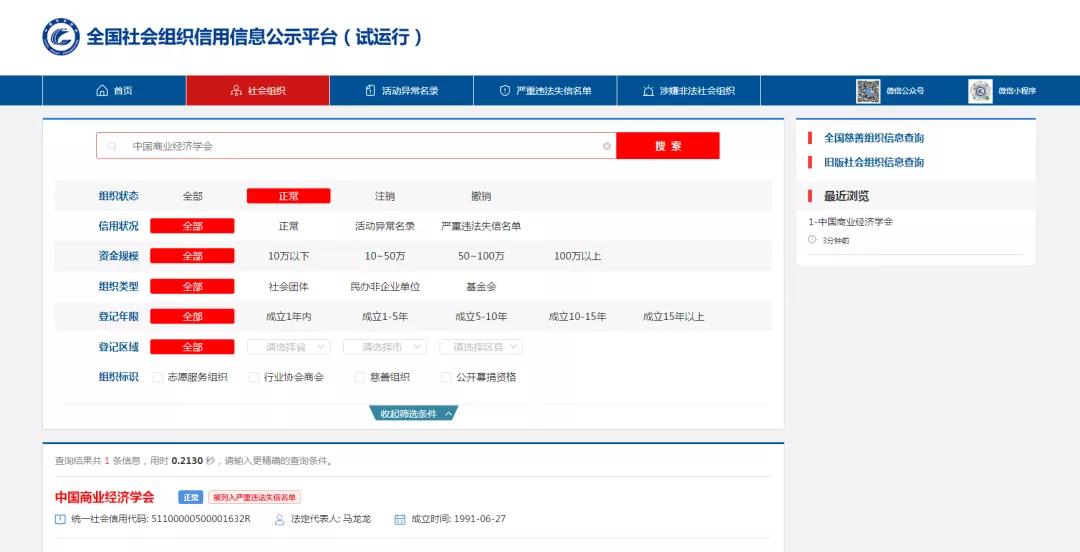The width and height of the screenshot is (1080, 552).
Task: Click the home icon beside 首页
Action: [102, 91]
